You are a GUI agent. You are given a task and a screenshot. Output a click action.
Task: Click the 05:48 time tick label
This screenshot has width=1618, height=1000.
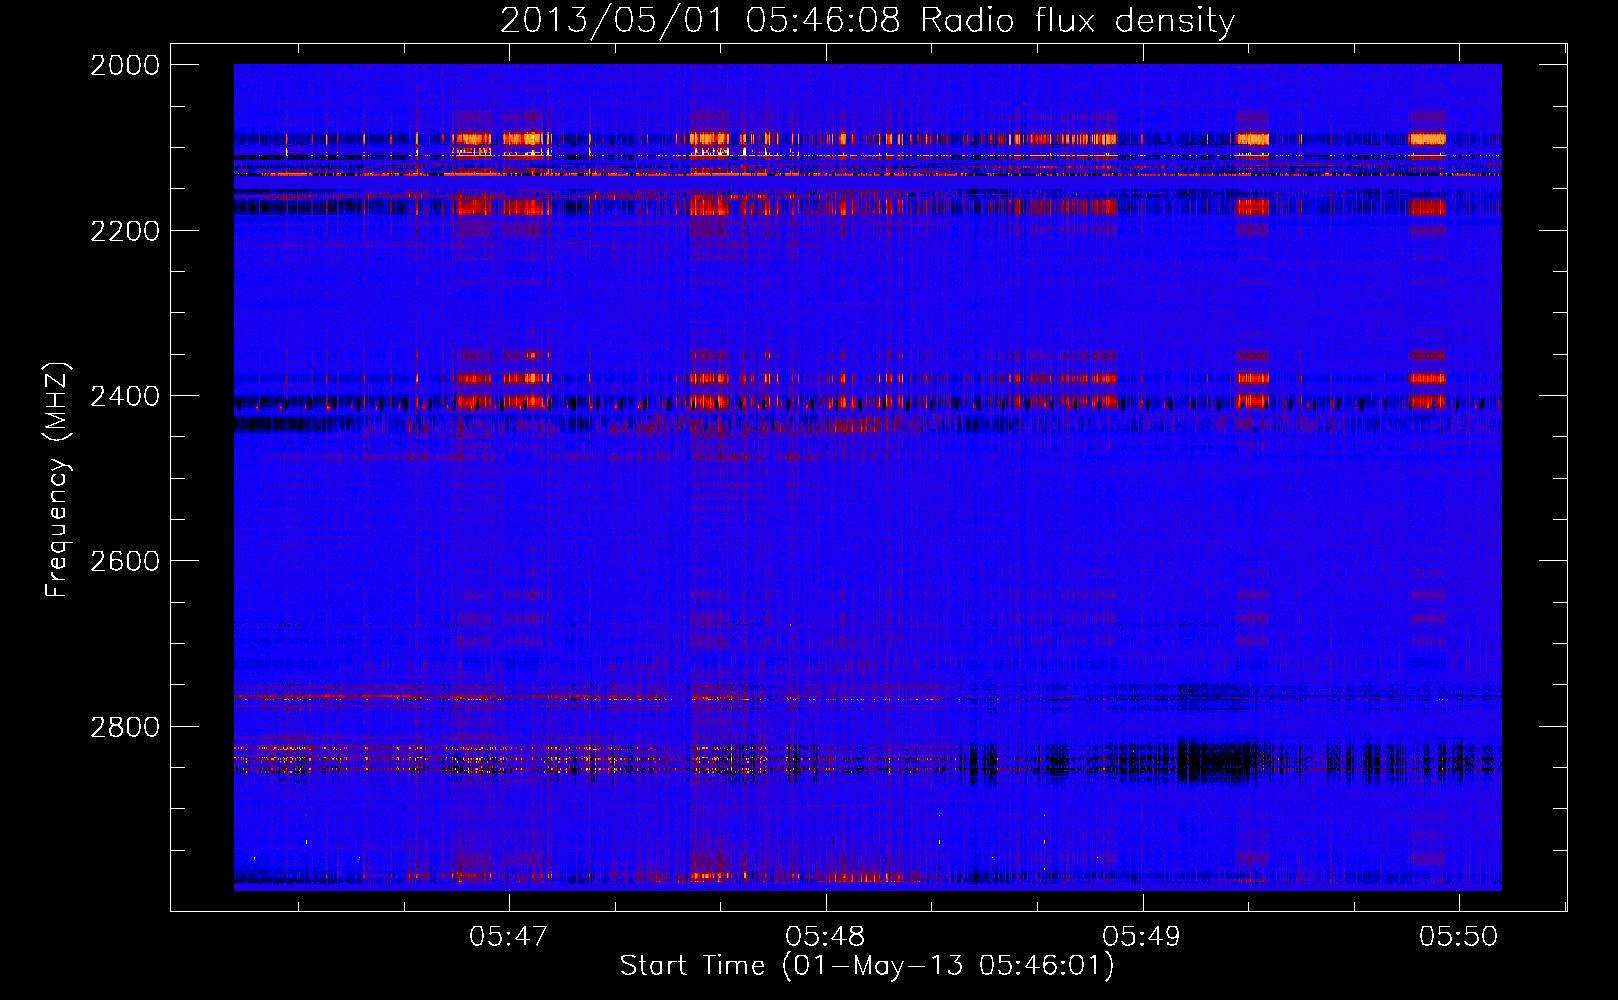[x=826, y=936]
